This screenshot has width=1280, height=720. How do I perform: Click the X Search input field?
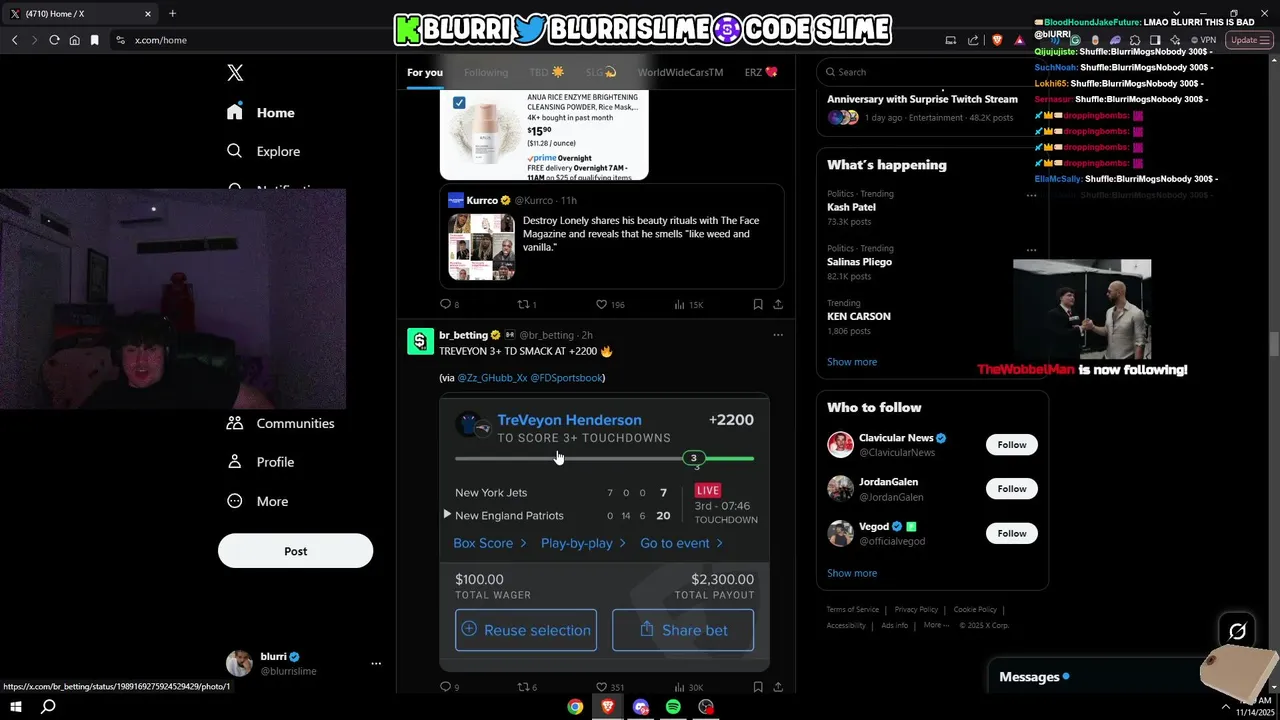coord(932,72)
